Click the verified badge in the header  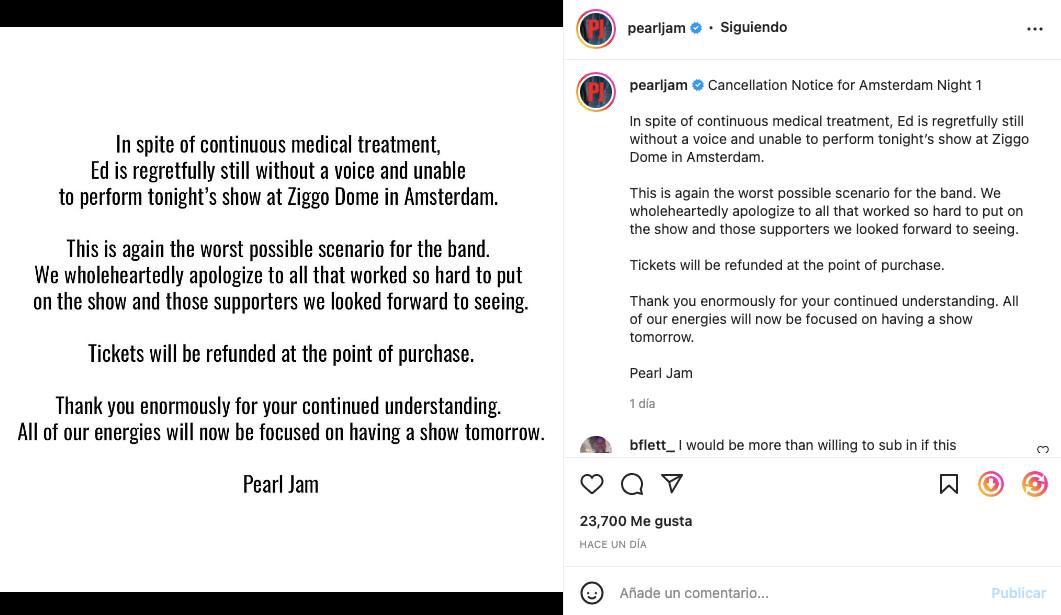coord(696,28)
